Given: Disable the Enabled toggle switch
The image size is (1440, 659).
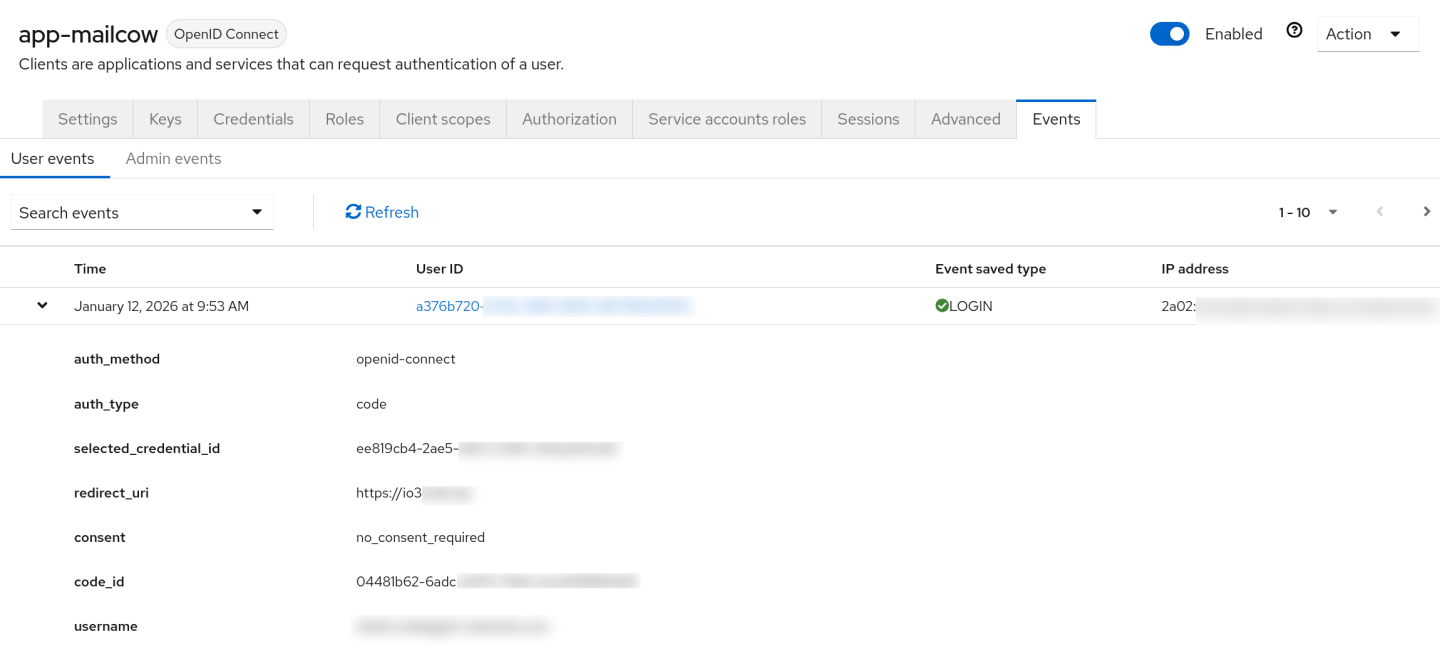Looking at the screenshot, I should coord(1169,33).
